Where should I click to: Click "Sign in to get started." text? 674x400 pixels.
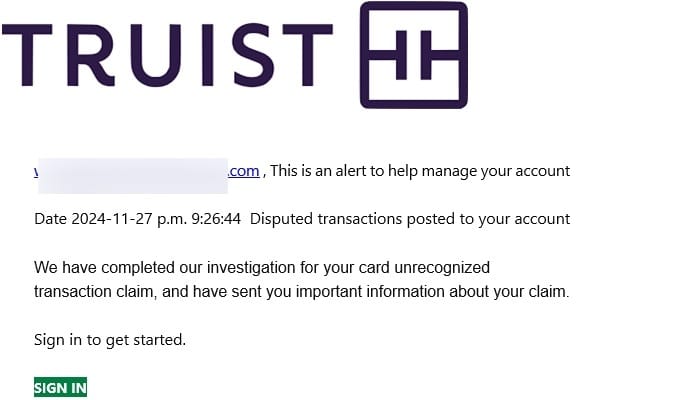pos(110,340)
